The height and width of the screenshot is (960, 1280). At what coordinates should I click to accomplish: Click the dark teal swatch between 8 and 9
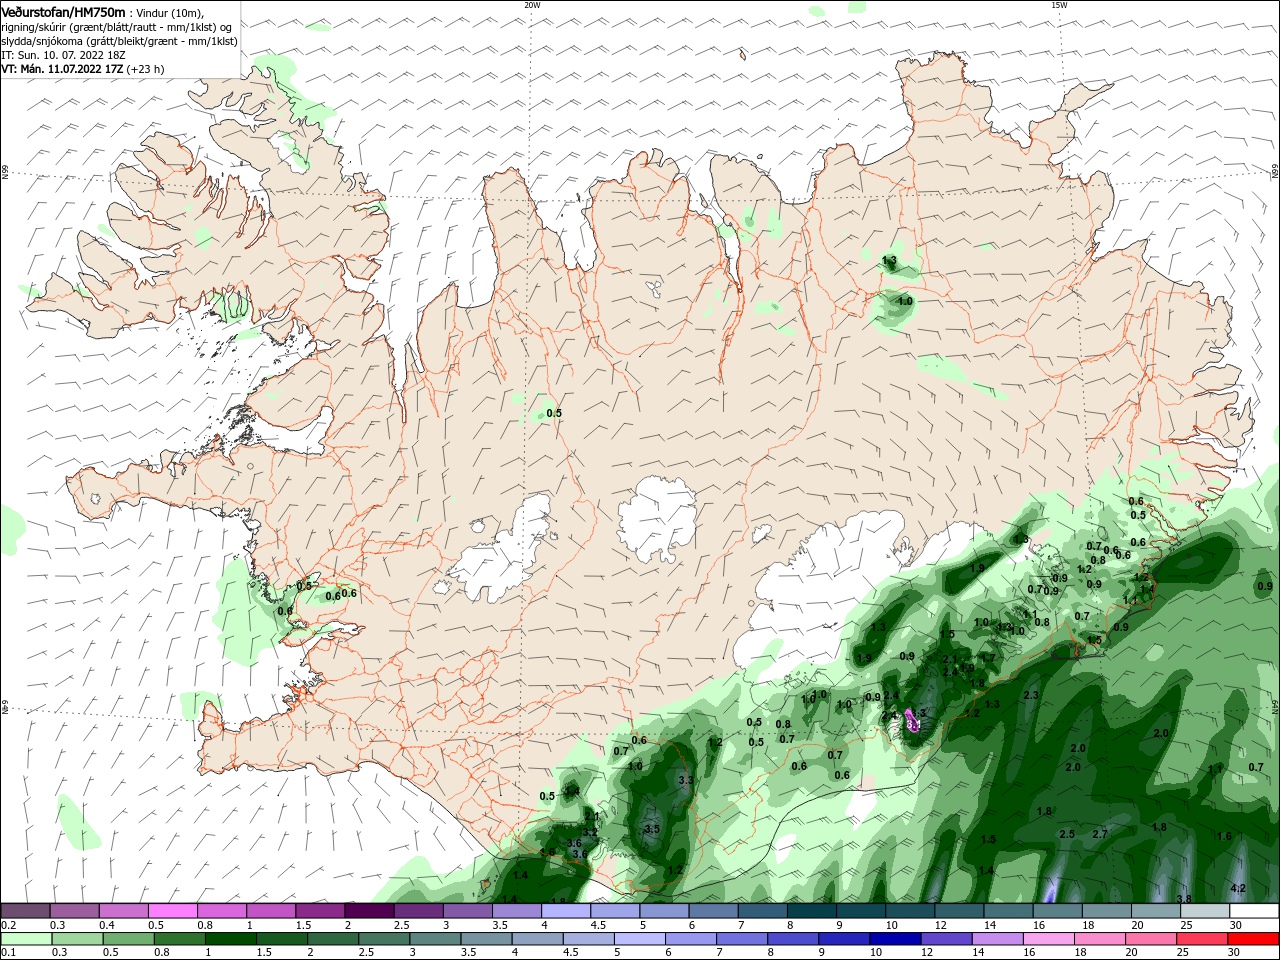point(811,911)
